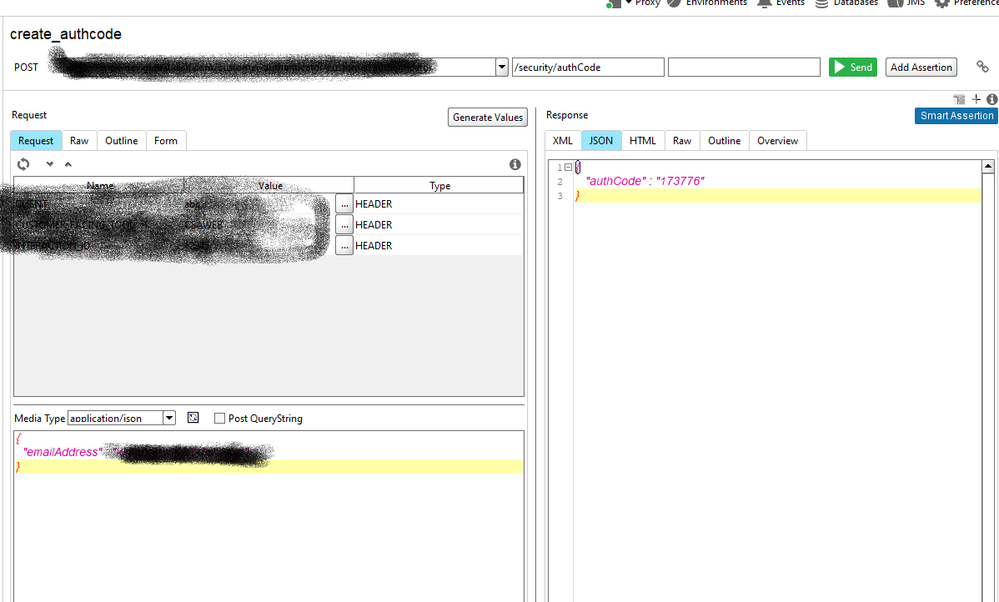Open the Databases toolbar item
999x602 pixels.
[847, 3]
